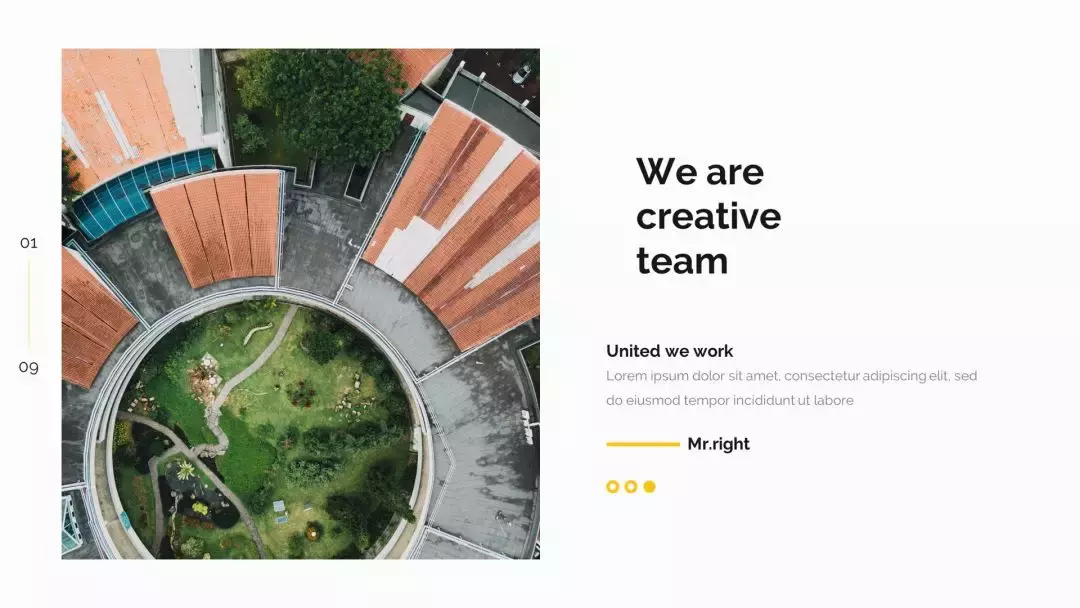The height and width of the screenshot is (608, 1080).
Task: Click the "01" slide number
Action: click(x=29, y=243)
